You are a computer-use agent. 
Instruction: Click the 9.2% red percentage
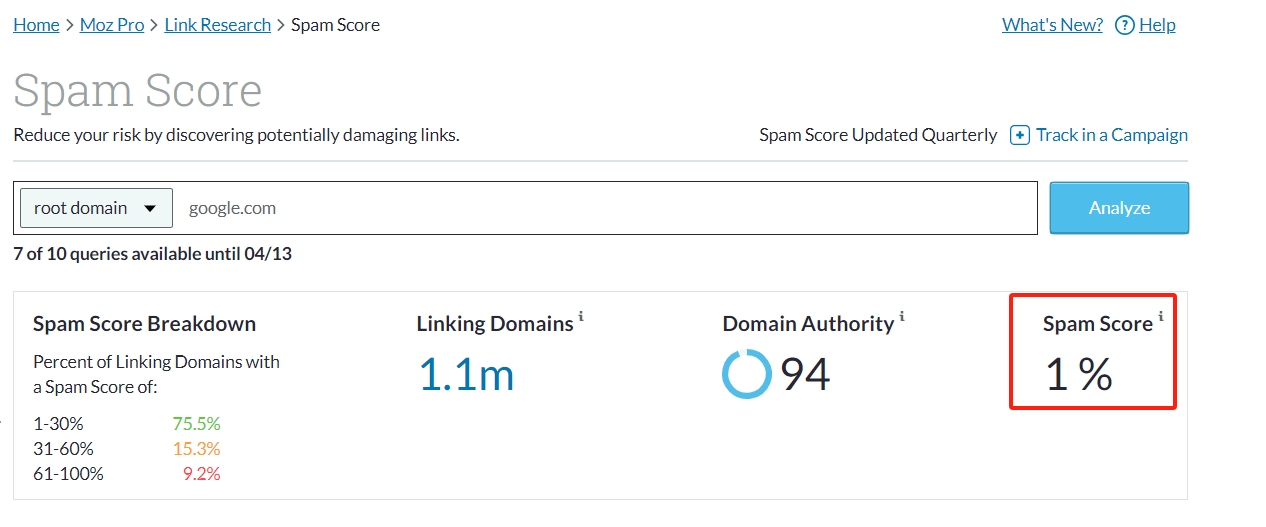coord(201,474)
